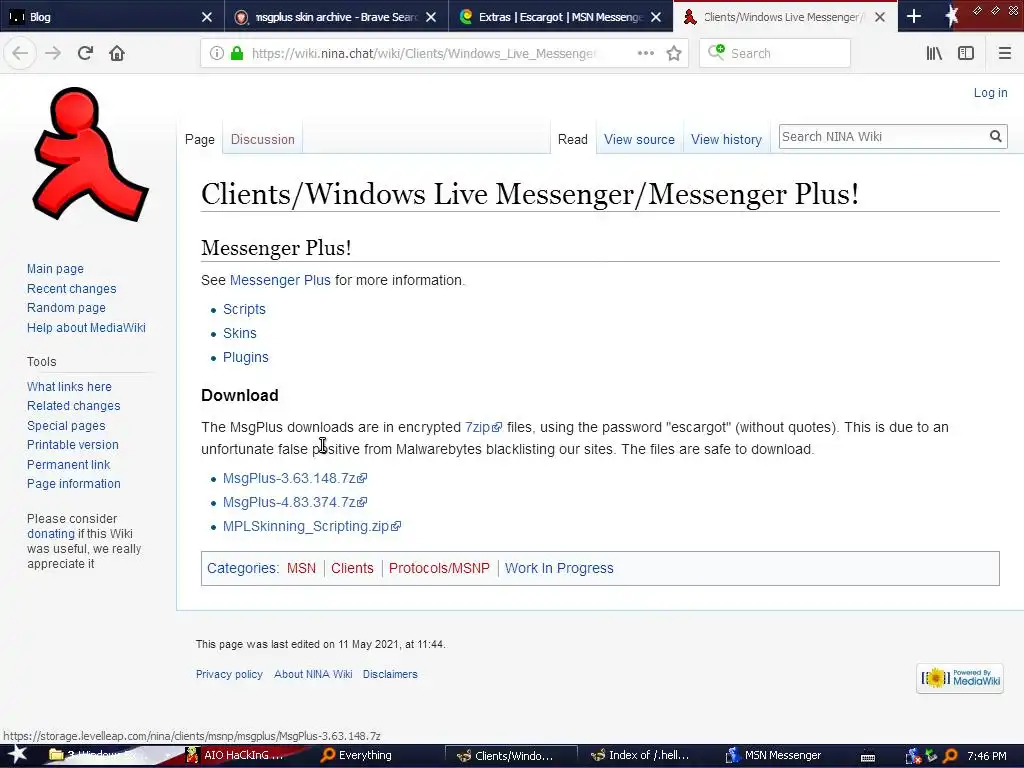Close the Extras Escargot tab

656,17
